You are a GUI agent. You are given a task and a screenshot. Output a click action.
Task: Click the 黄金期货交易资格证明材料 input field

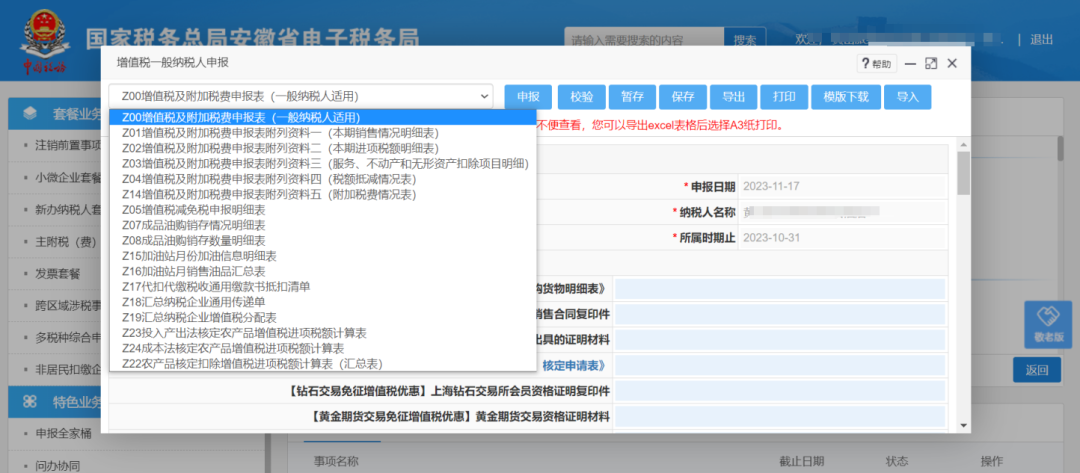[x=780, y=417]
